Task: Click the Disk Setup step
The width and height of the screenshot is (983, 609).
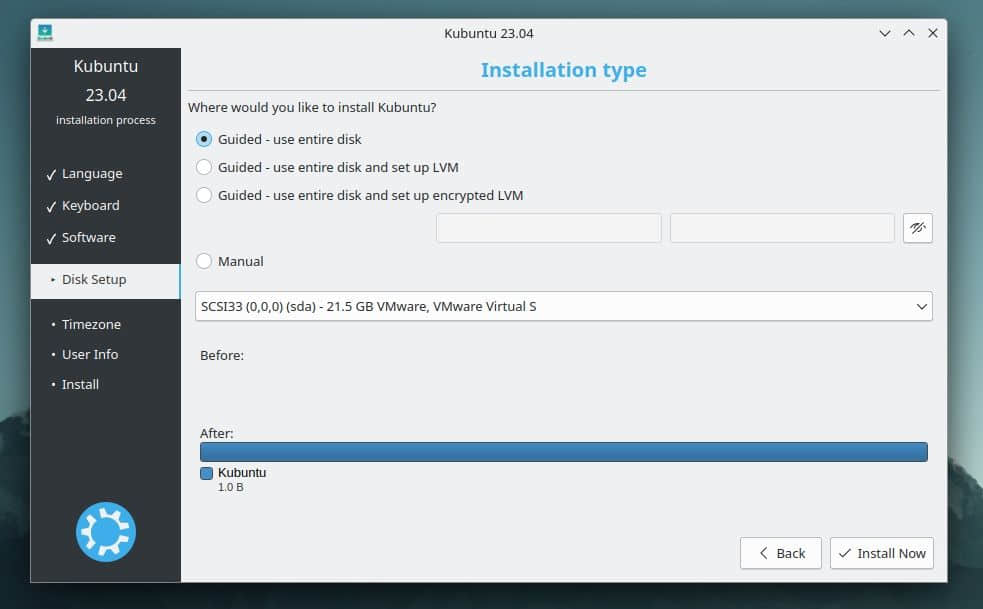Action: [93, 280]
